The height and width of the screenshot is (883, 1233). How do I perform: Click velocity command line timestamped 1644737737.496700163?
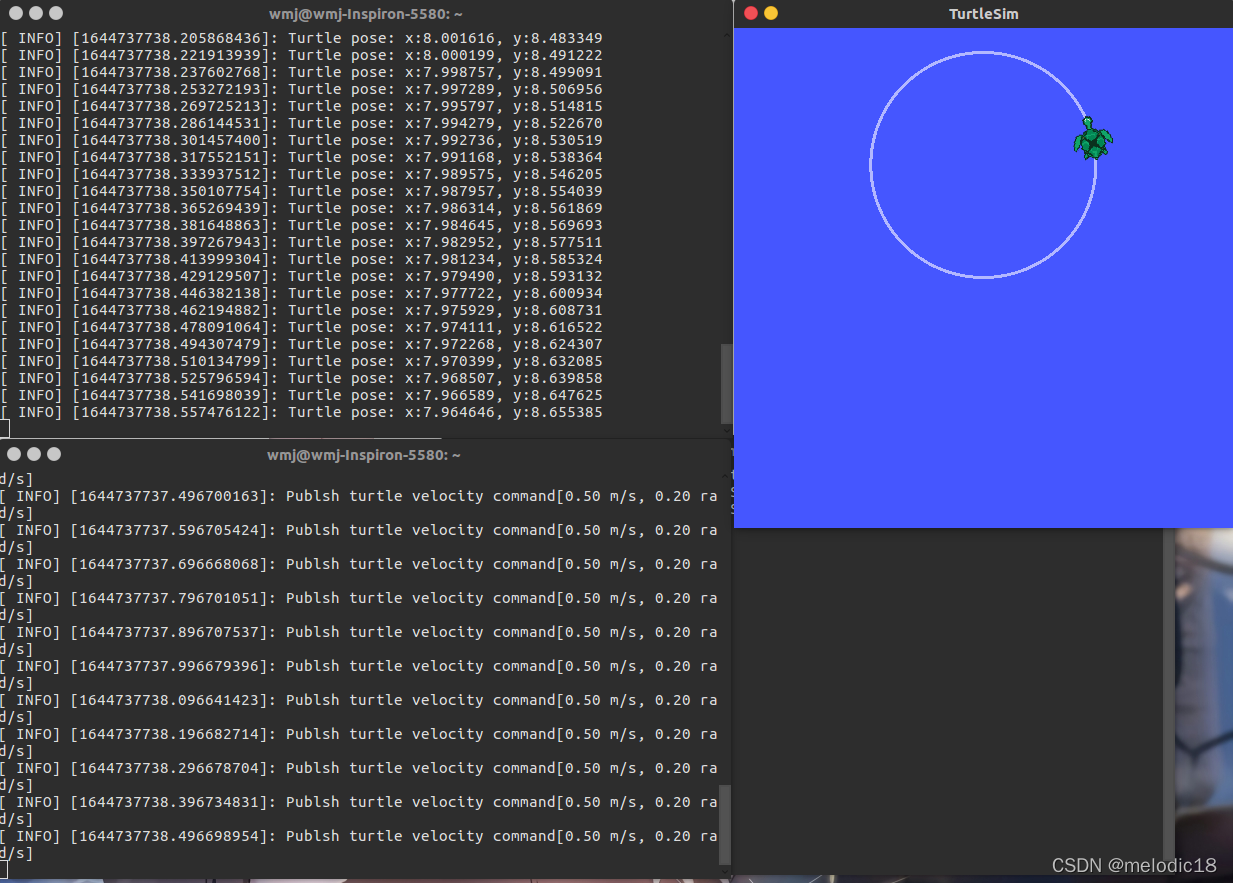point(359,496)
